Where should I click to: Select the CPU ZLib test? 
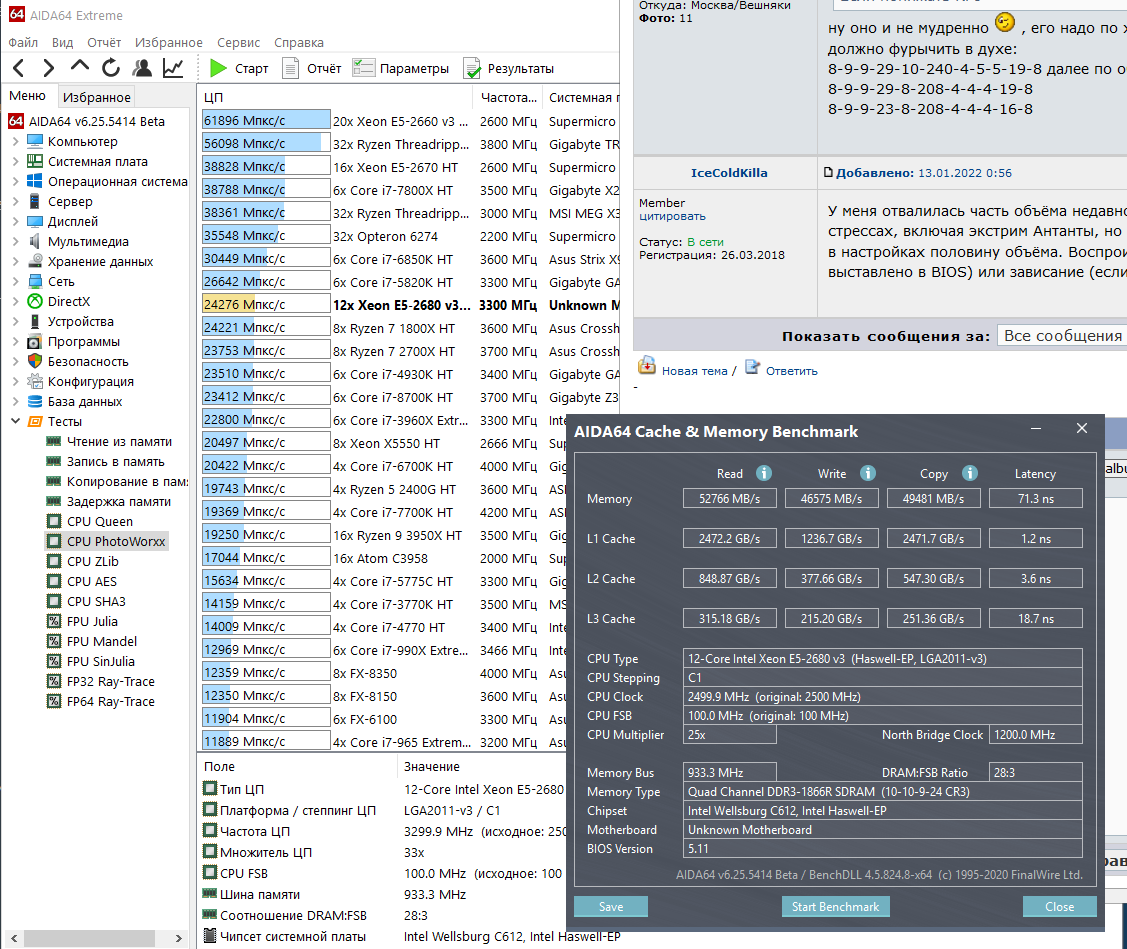(x=93, y=561)
